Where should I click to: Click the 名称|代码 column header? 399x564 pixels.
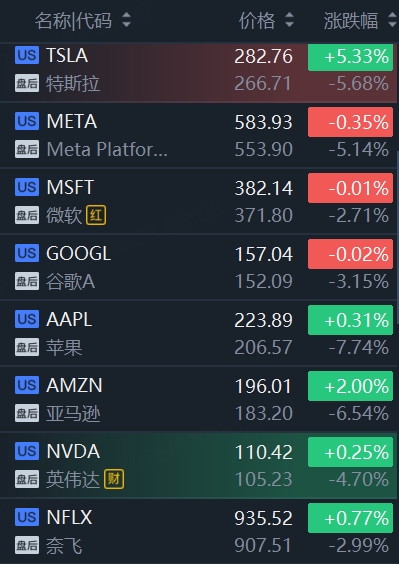[x=73, y=20]
